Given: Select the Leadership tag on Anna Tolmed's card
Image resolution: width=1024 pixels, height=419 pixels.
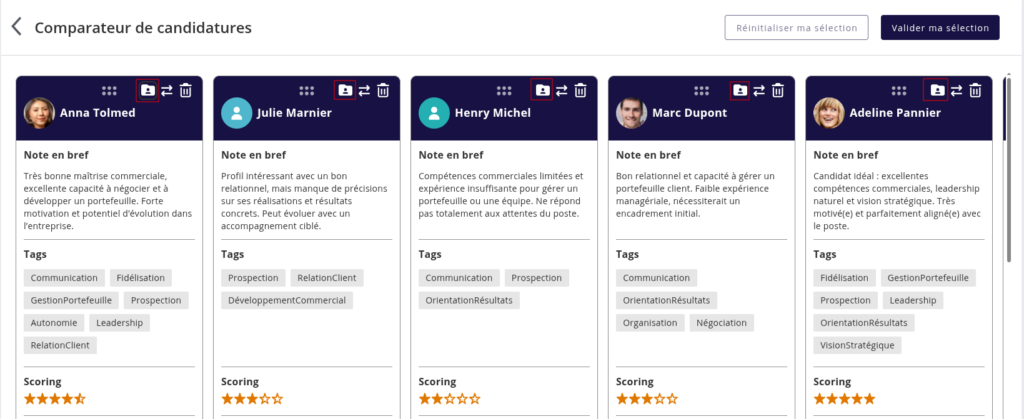Looking at the screenshot, I should [120, 322].
